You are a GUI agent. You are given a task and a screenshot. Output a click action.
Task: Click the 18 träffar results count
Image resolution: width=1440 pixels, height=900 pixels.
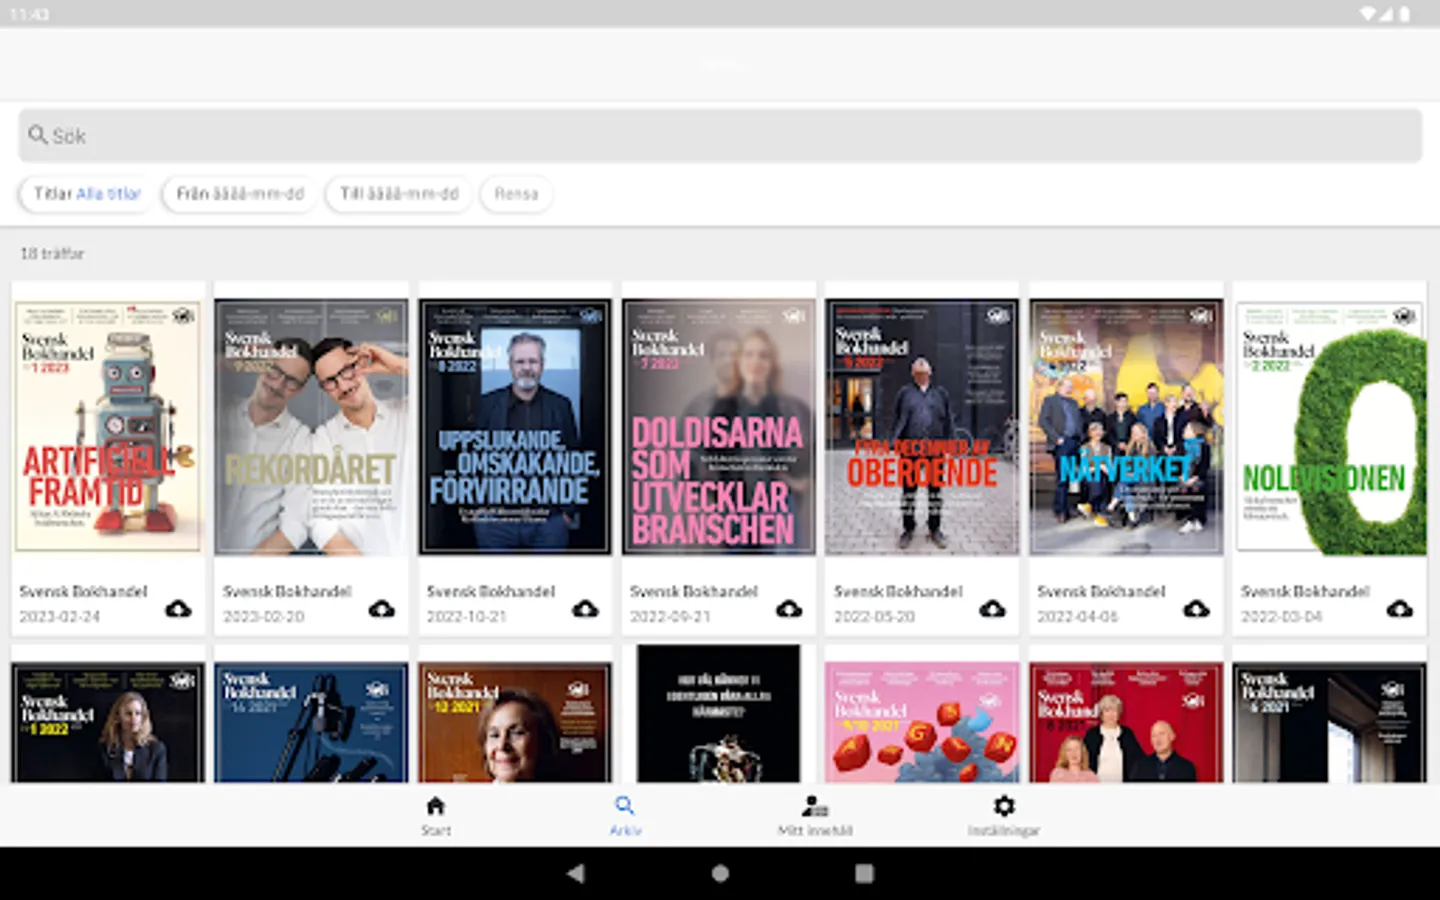[52, 254]
